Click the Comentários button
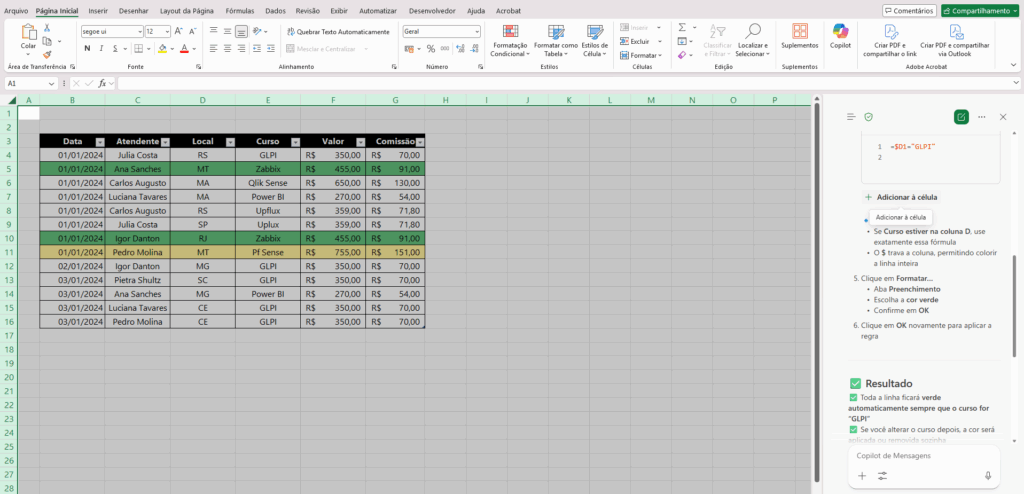 coord(909,10)
